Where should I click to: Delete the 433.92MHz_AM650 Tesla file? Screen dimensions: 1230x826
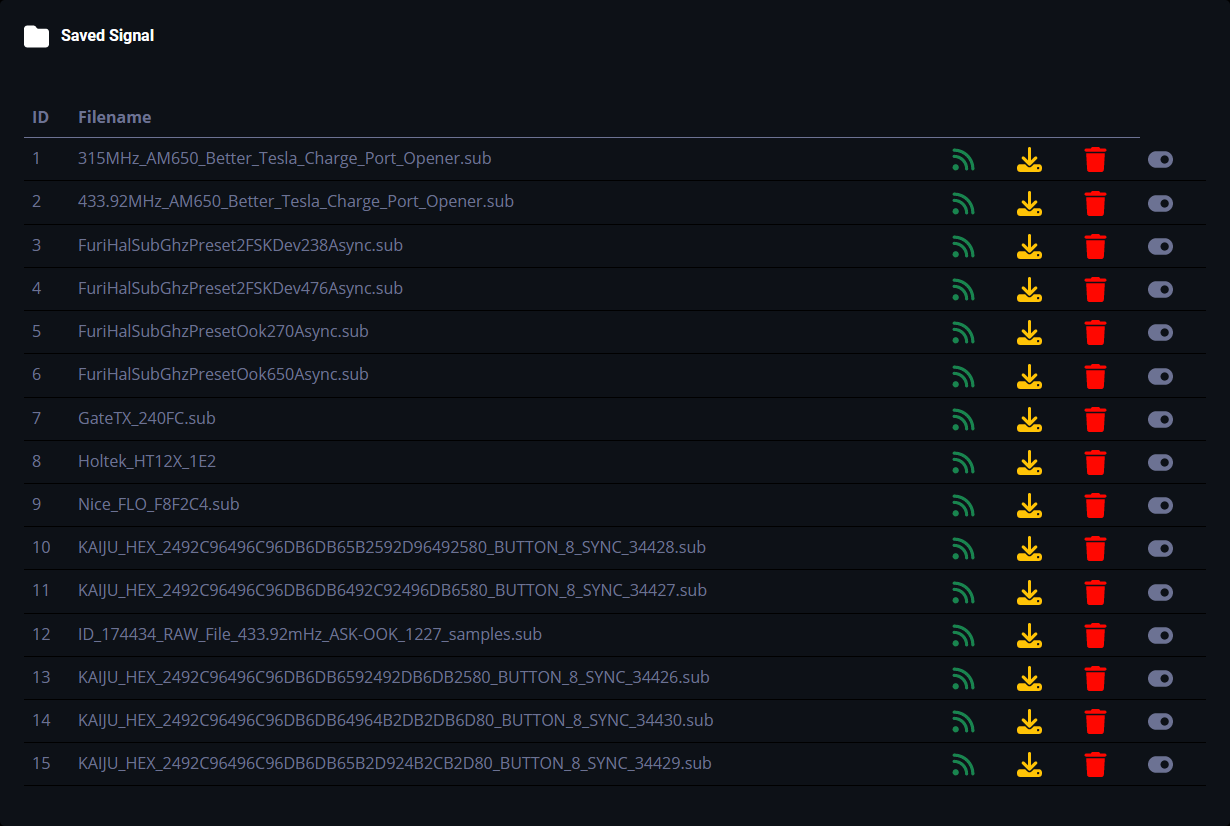pyautogui.click(x=1096, y=203)
